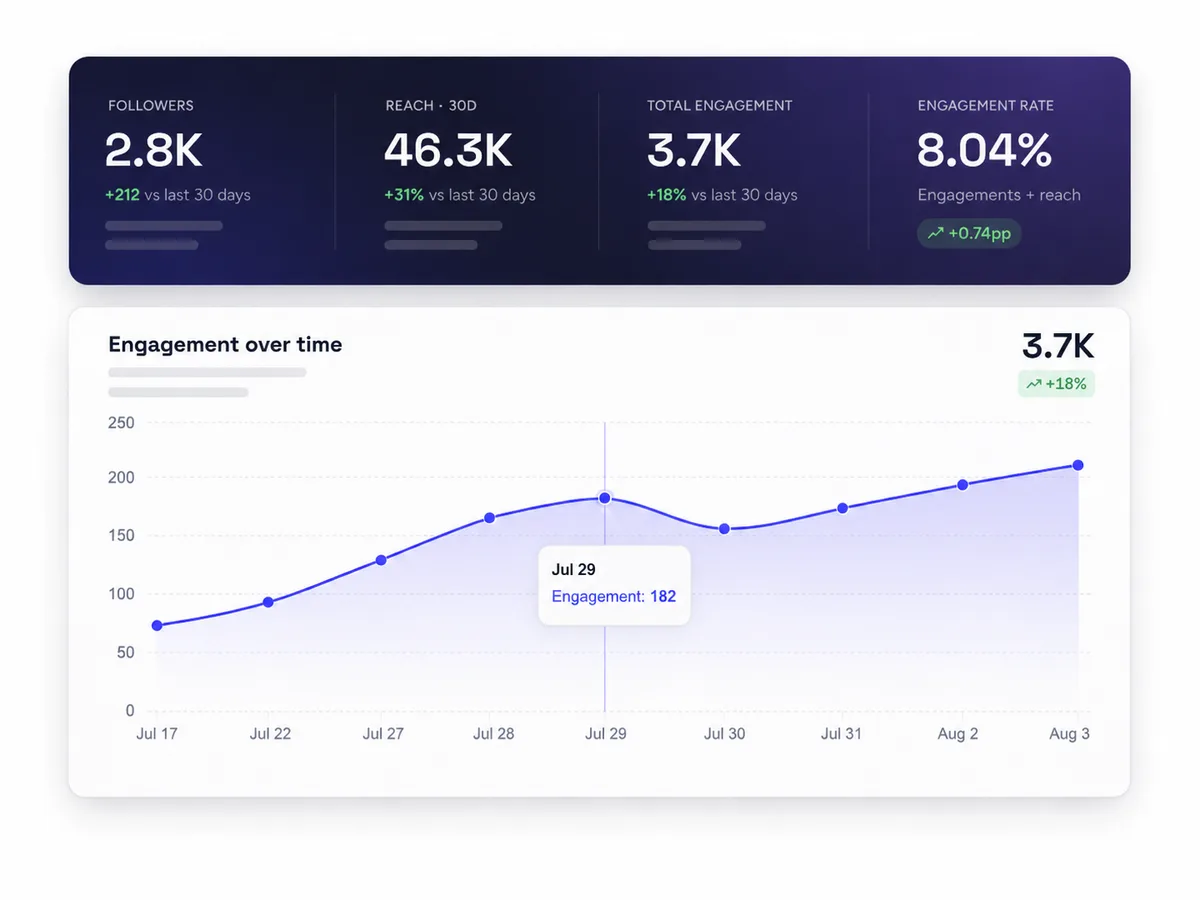This screenshot has height=900, width=1200.
Task: Click the Jul 27 x-axis label
Action: (383, 734)
